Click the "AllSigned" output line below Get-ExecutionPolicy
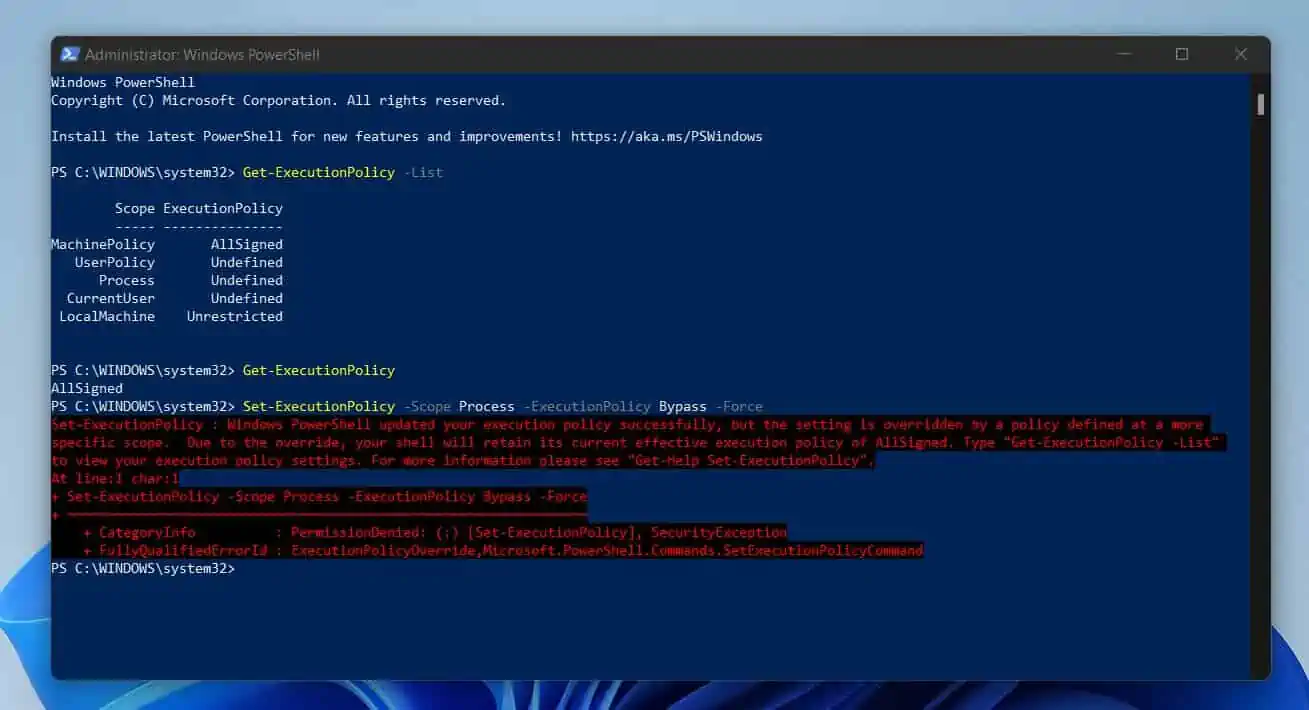 tap(87, 388)
